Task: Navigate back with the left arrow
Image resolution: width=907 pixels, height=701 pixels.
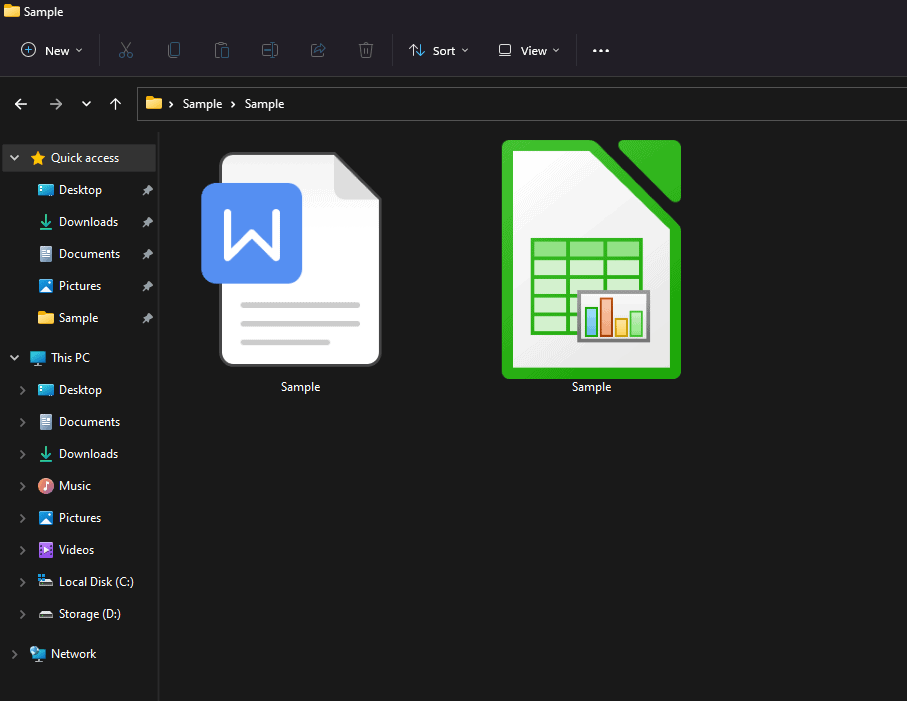Action: tap(21, 104)
